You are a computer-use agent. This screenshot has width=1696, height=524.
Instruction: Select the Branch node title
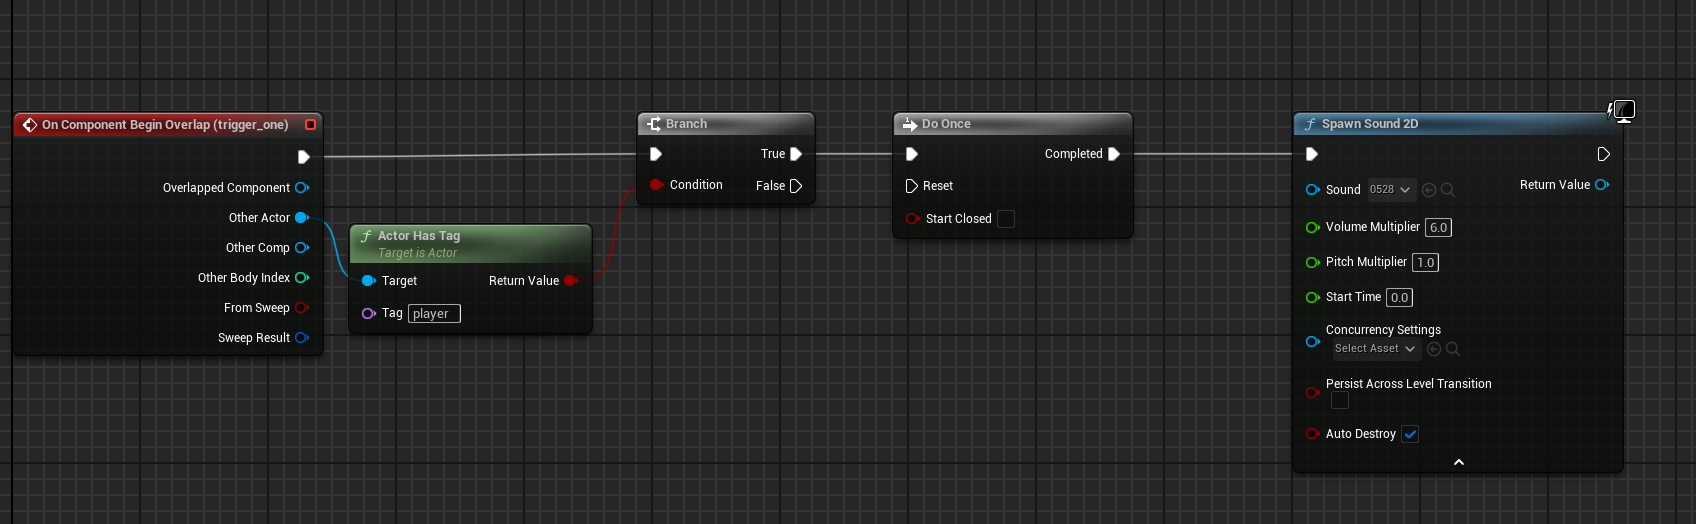686,124
